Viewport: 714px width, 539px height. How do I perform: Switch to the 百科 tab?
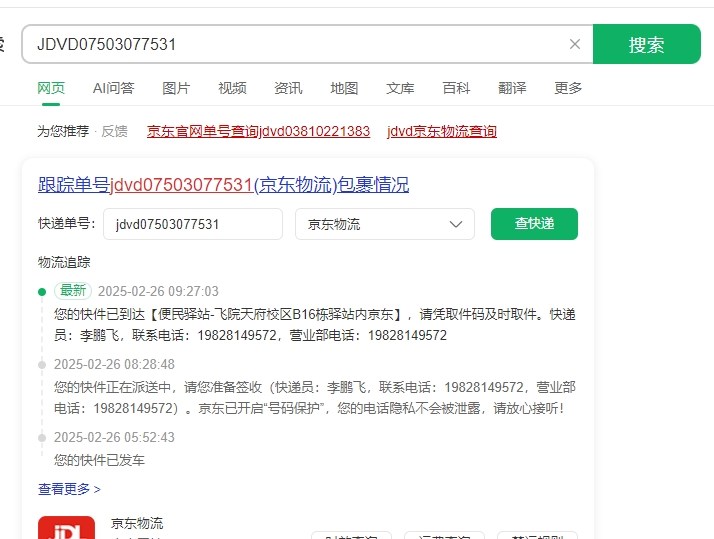pyautogui.click(x=456, y=88)
